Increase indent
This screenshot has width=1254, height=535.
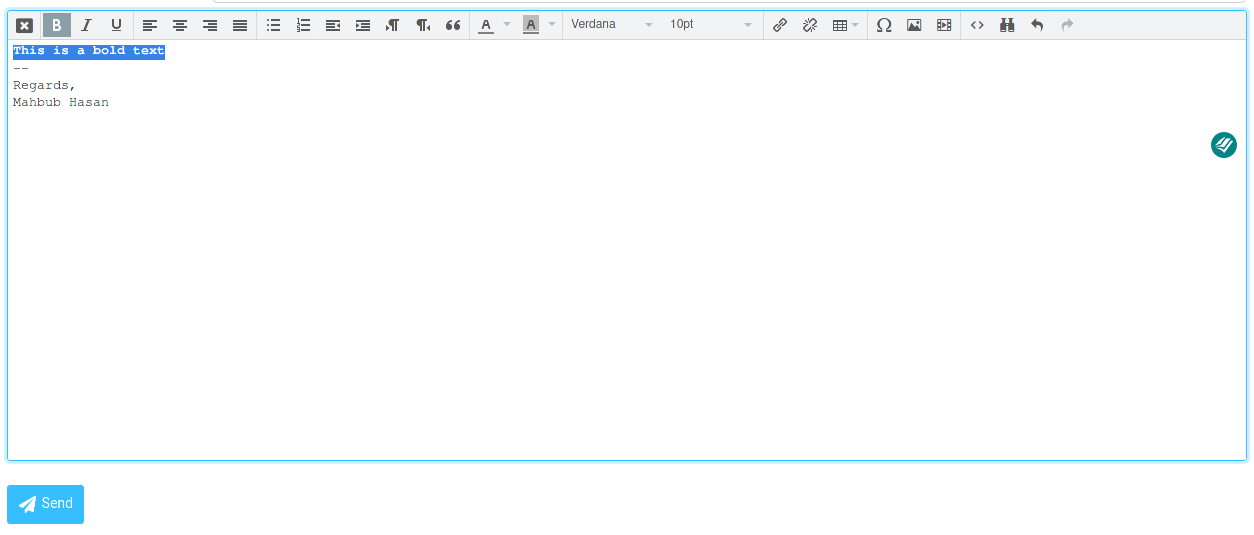pyautogui.click(x=363, y=25)
